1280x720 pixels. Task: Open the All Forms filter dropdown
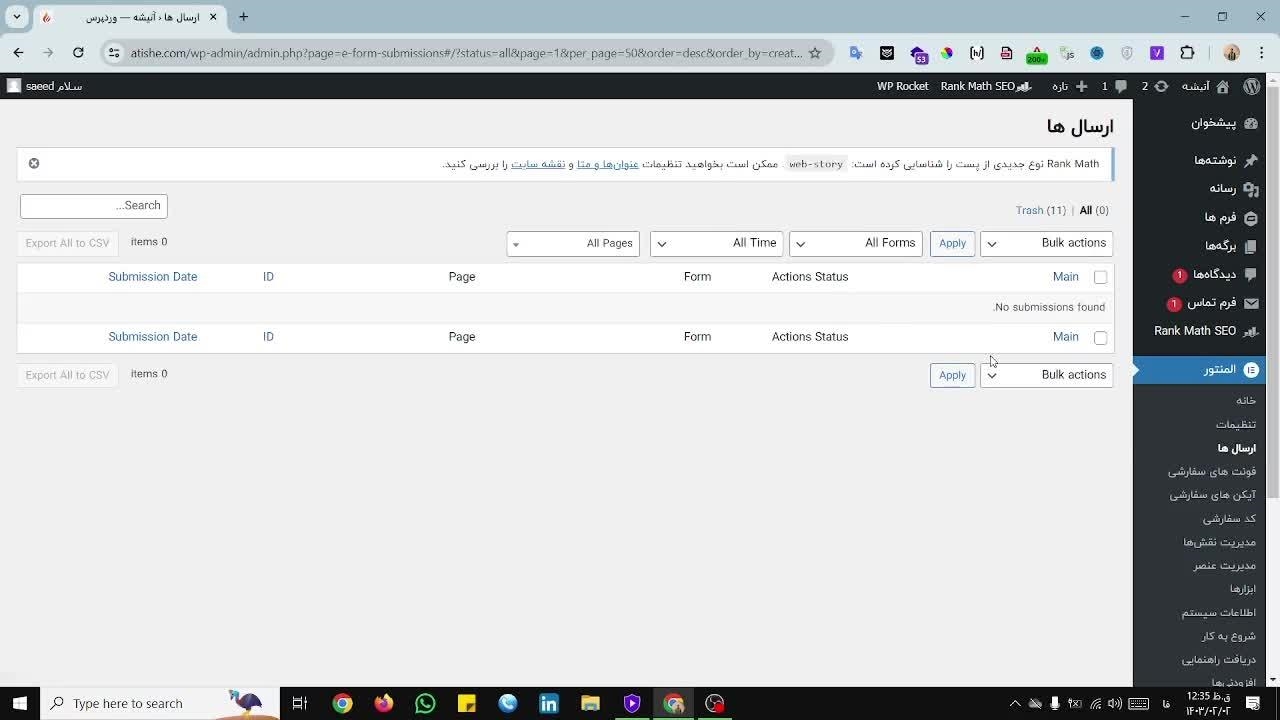pyautogui.click(x=855, y=243)
